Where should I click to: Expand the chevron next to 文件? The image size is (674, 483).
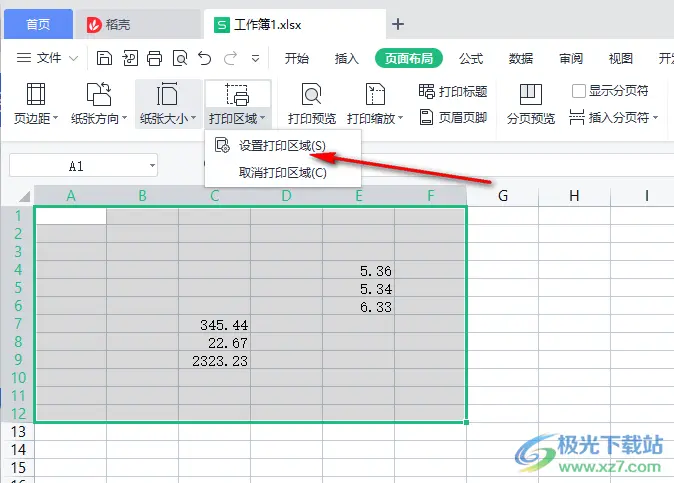[74, 58]
